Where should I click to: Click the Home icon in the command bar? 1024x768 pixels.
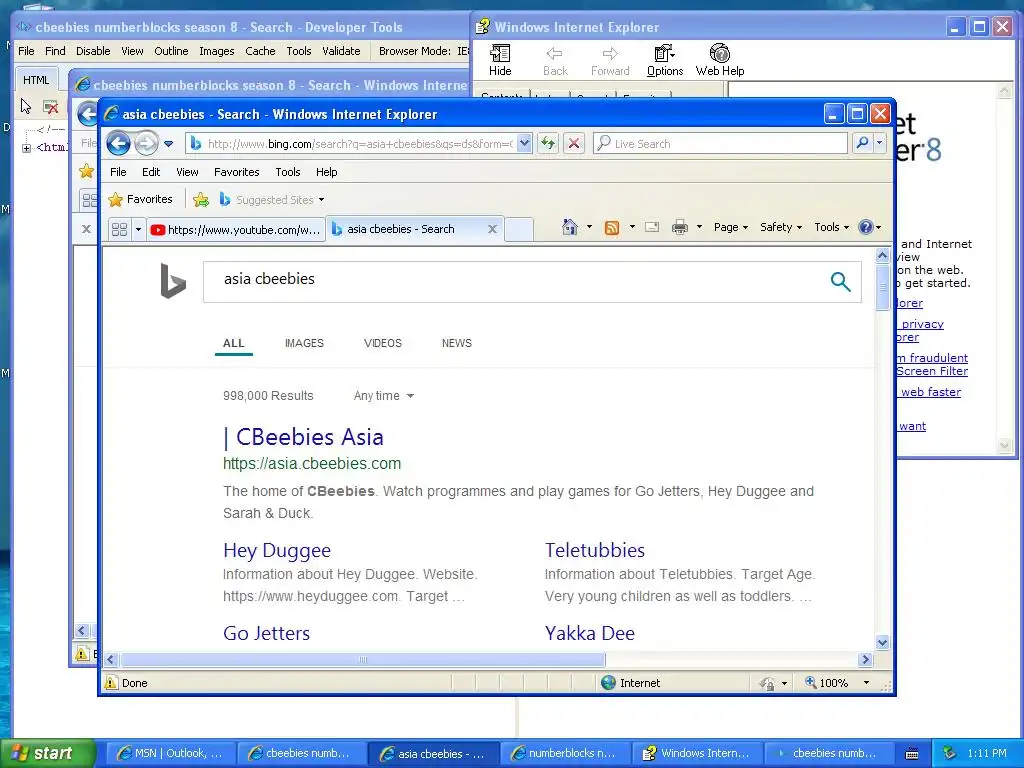pyautogui.click(x=569, y=227)
